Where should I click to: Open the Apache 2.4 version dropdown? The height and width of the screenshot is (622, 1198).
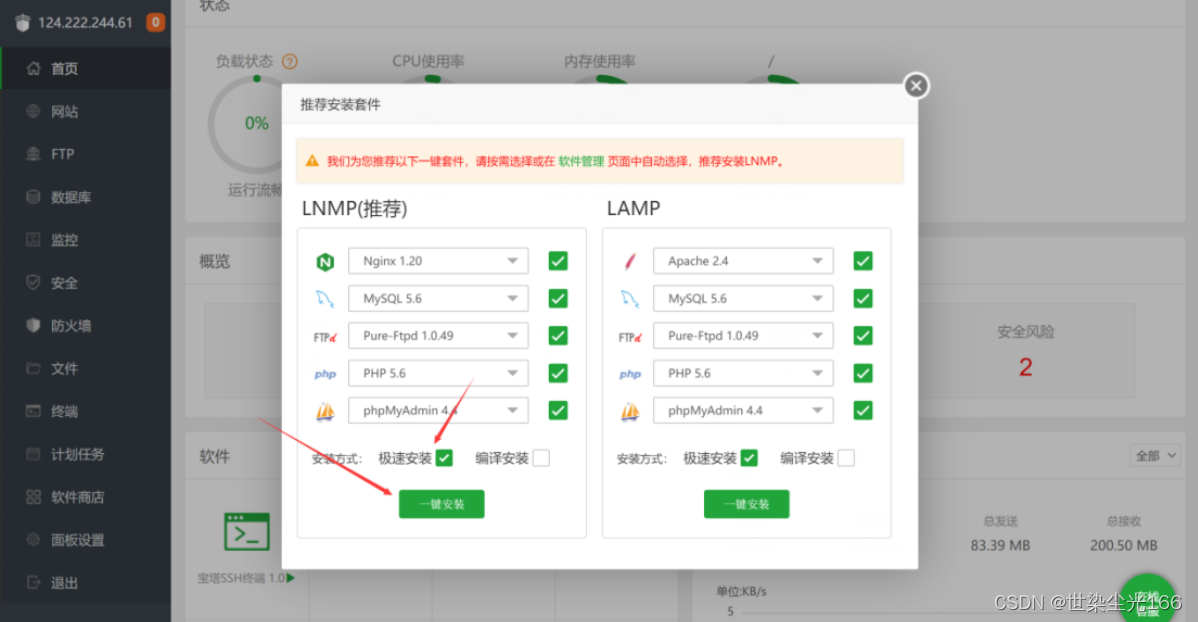click(743, 261)
